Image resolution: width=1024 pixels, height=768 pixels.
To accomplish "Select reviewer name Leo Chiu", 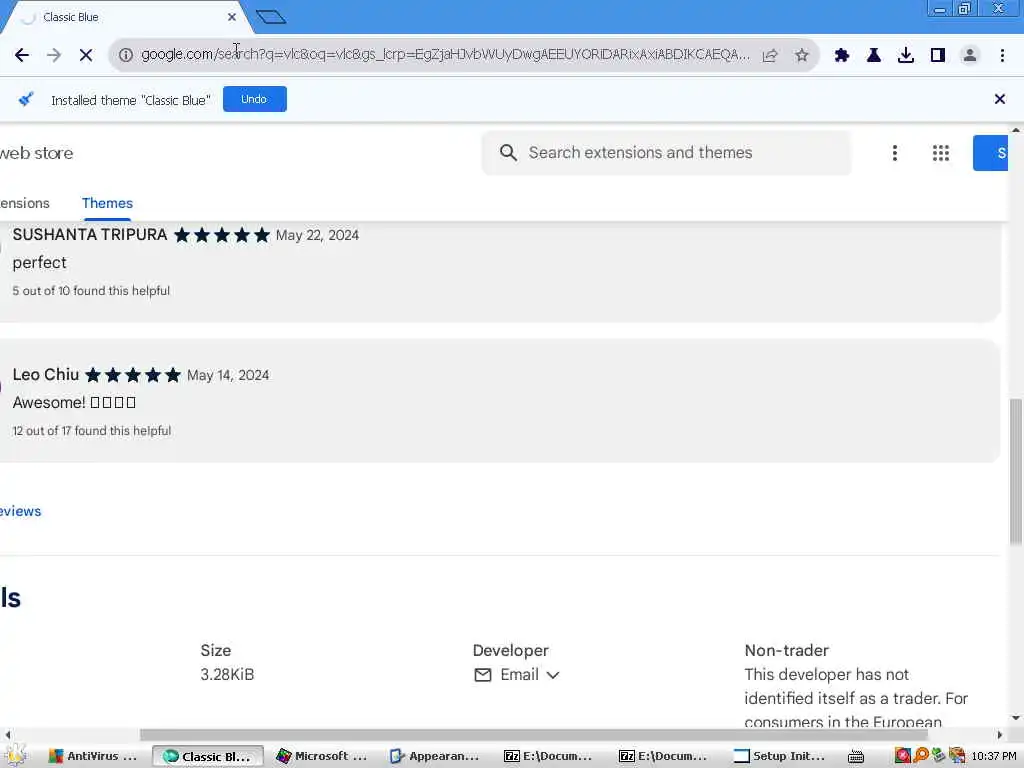I will [46, 374].
